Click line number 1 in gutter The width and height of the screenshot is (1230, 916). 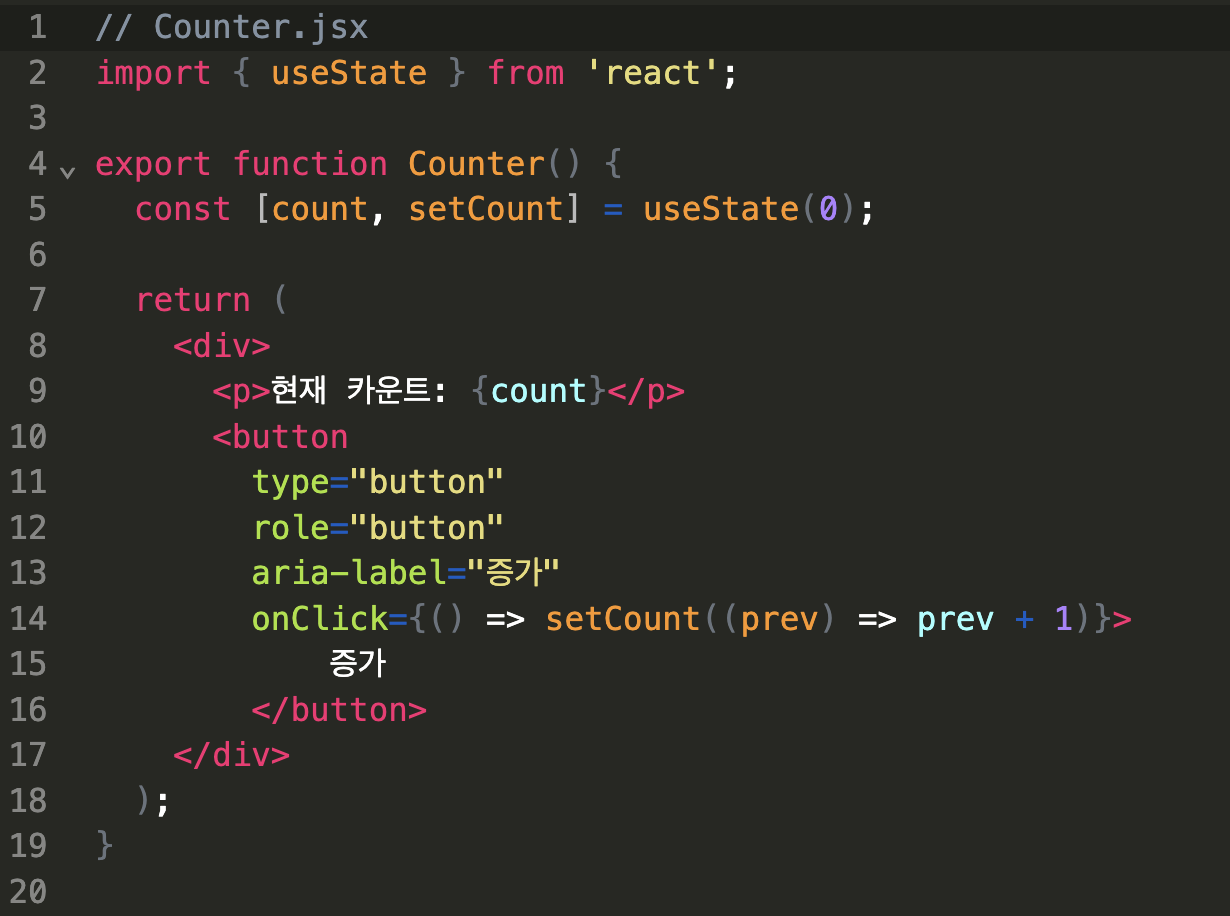[37, 27]
